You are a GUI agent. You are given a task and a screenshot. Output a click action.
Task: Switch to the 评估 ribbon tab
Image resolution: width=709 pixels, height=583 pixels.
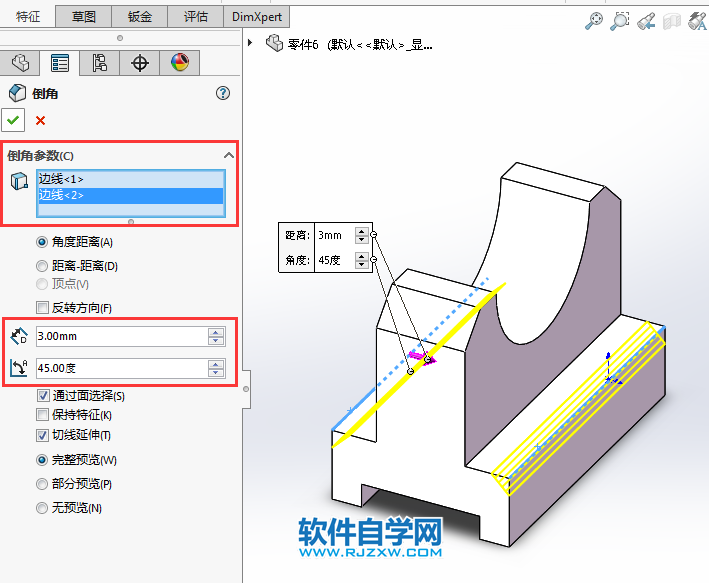pyautogui.click(x=196, y=17)
